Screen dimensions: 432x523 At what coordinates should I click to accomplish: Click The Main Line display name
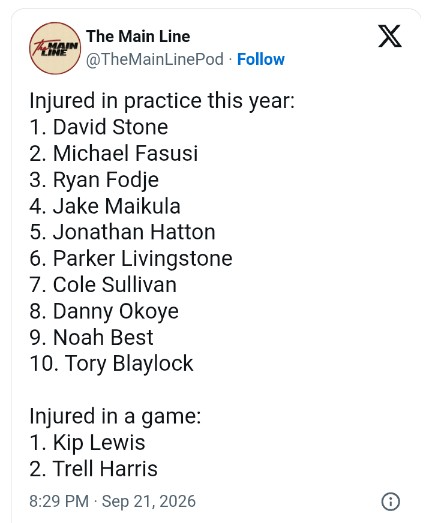[138, 36]
